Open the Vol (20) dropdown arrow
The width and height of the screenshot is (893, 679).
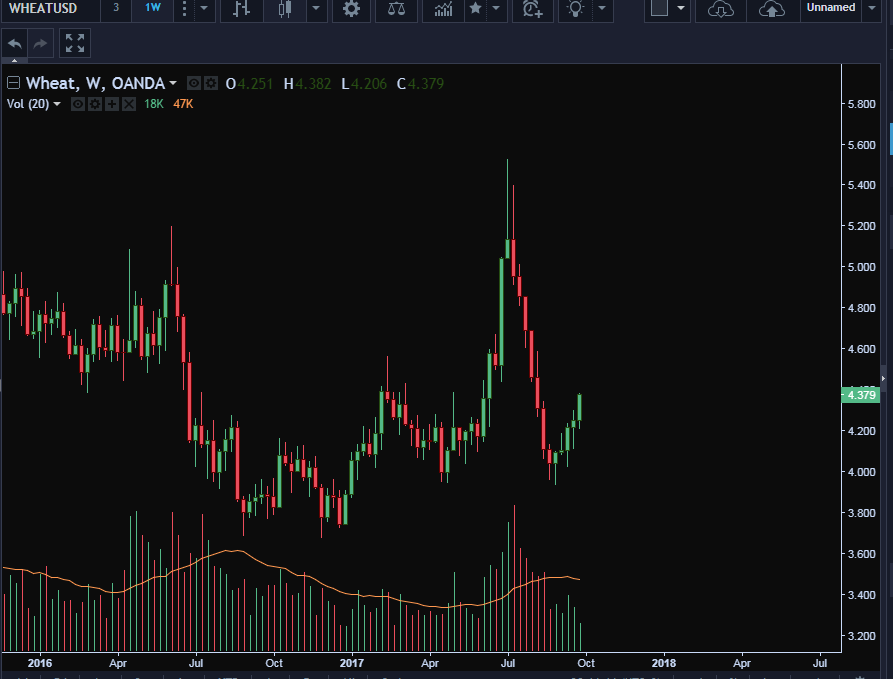57,104
